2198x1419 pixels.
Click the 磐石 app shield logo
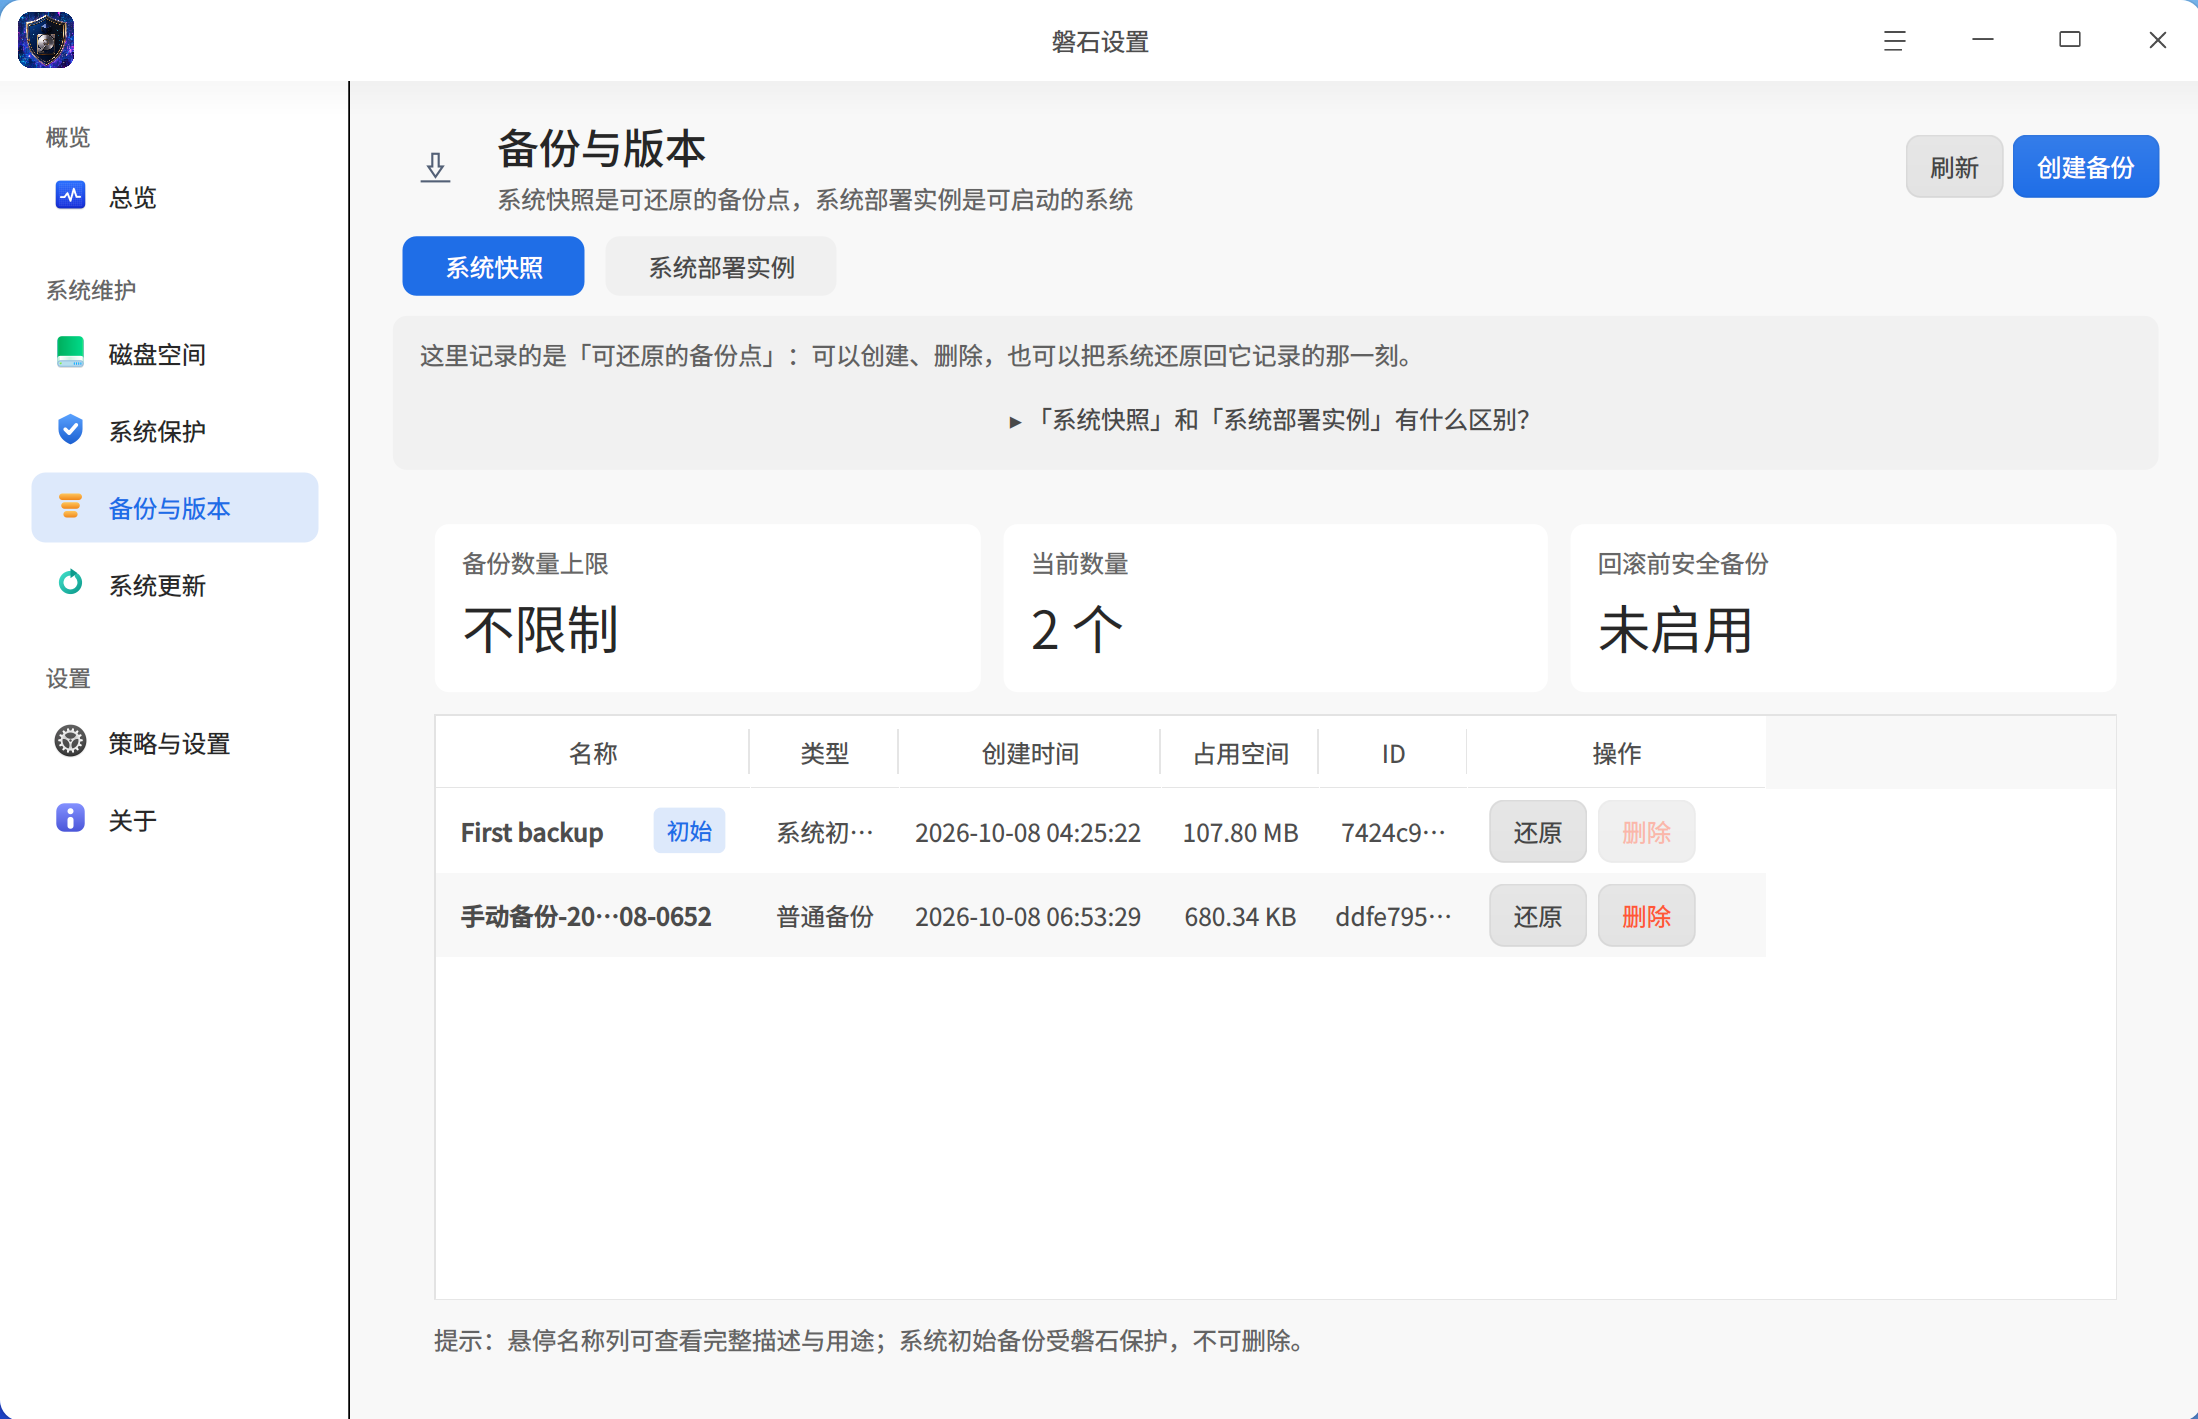click(x=46, y=40)
